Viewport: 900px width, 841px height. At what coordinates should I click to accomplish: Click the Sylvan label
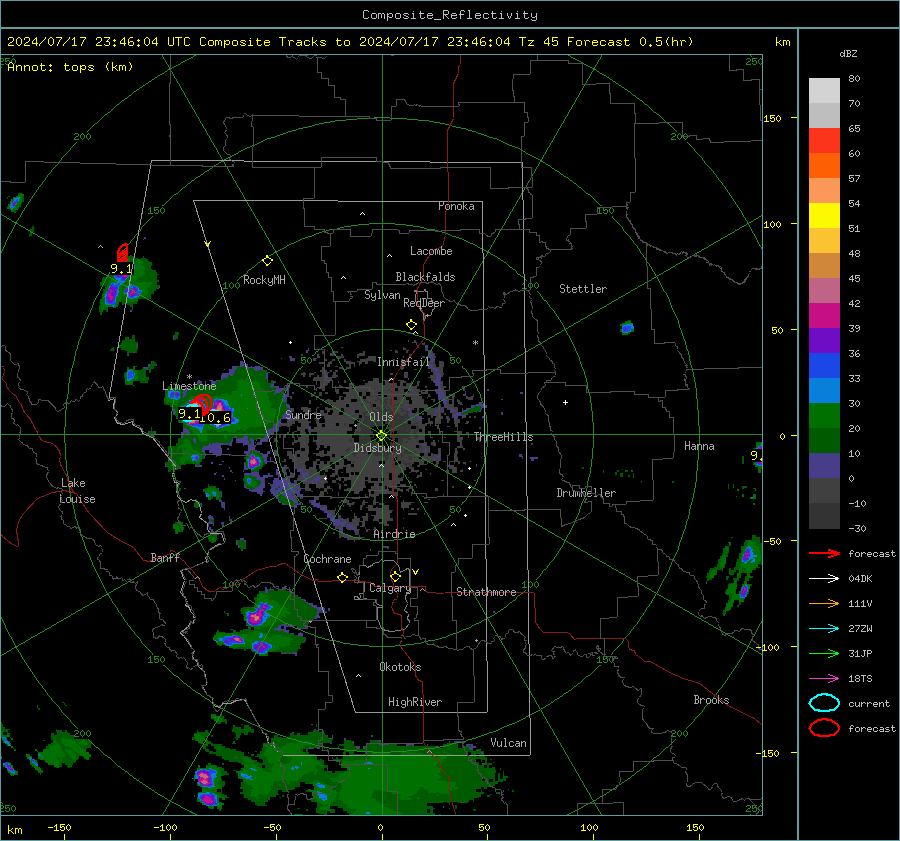[x=382, y=295]
